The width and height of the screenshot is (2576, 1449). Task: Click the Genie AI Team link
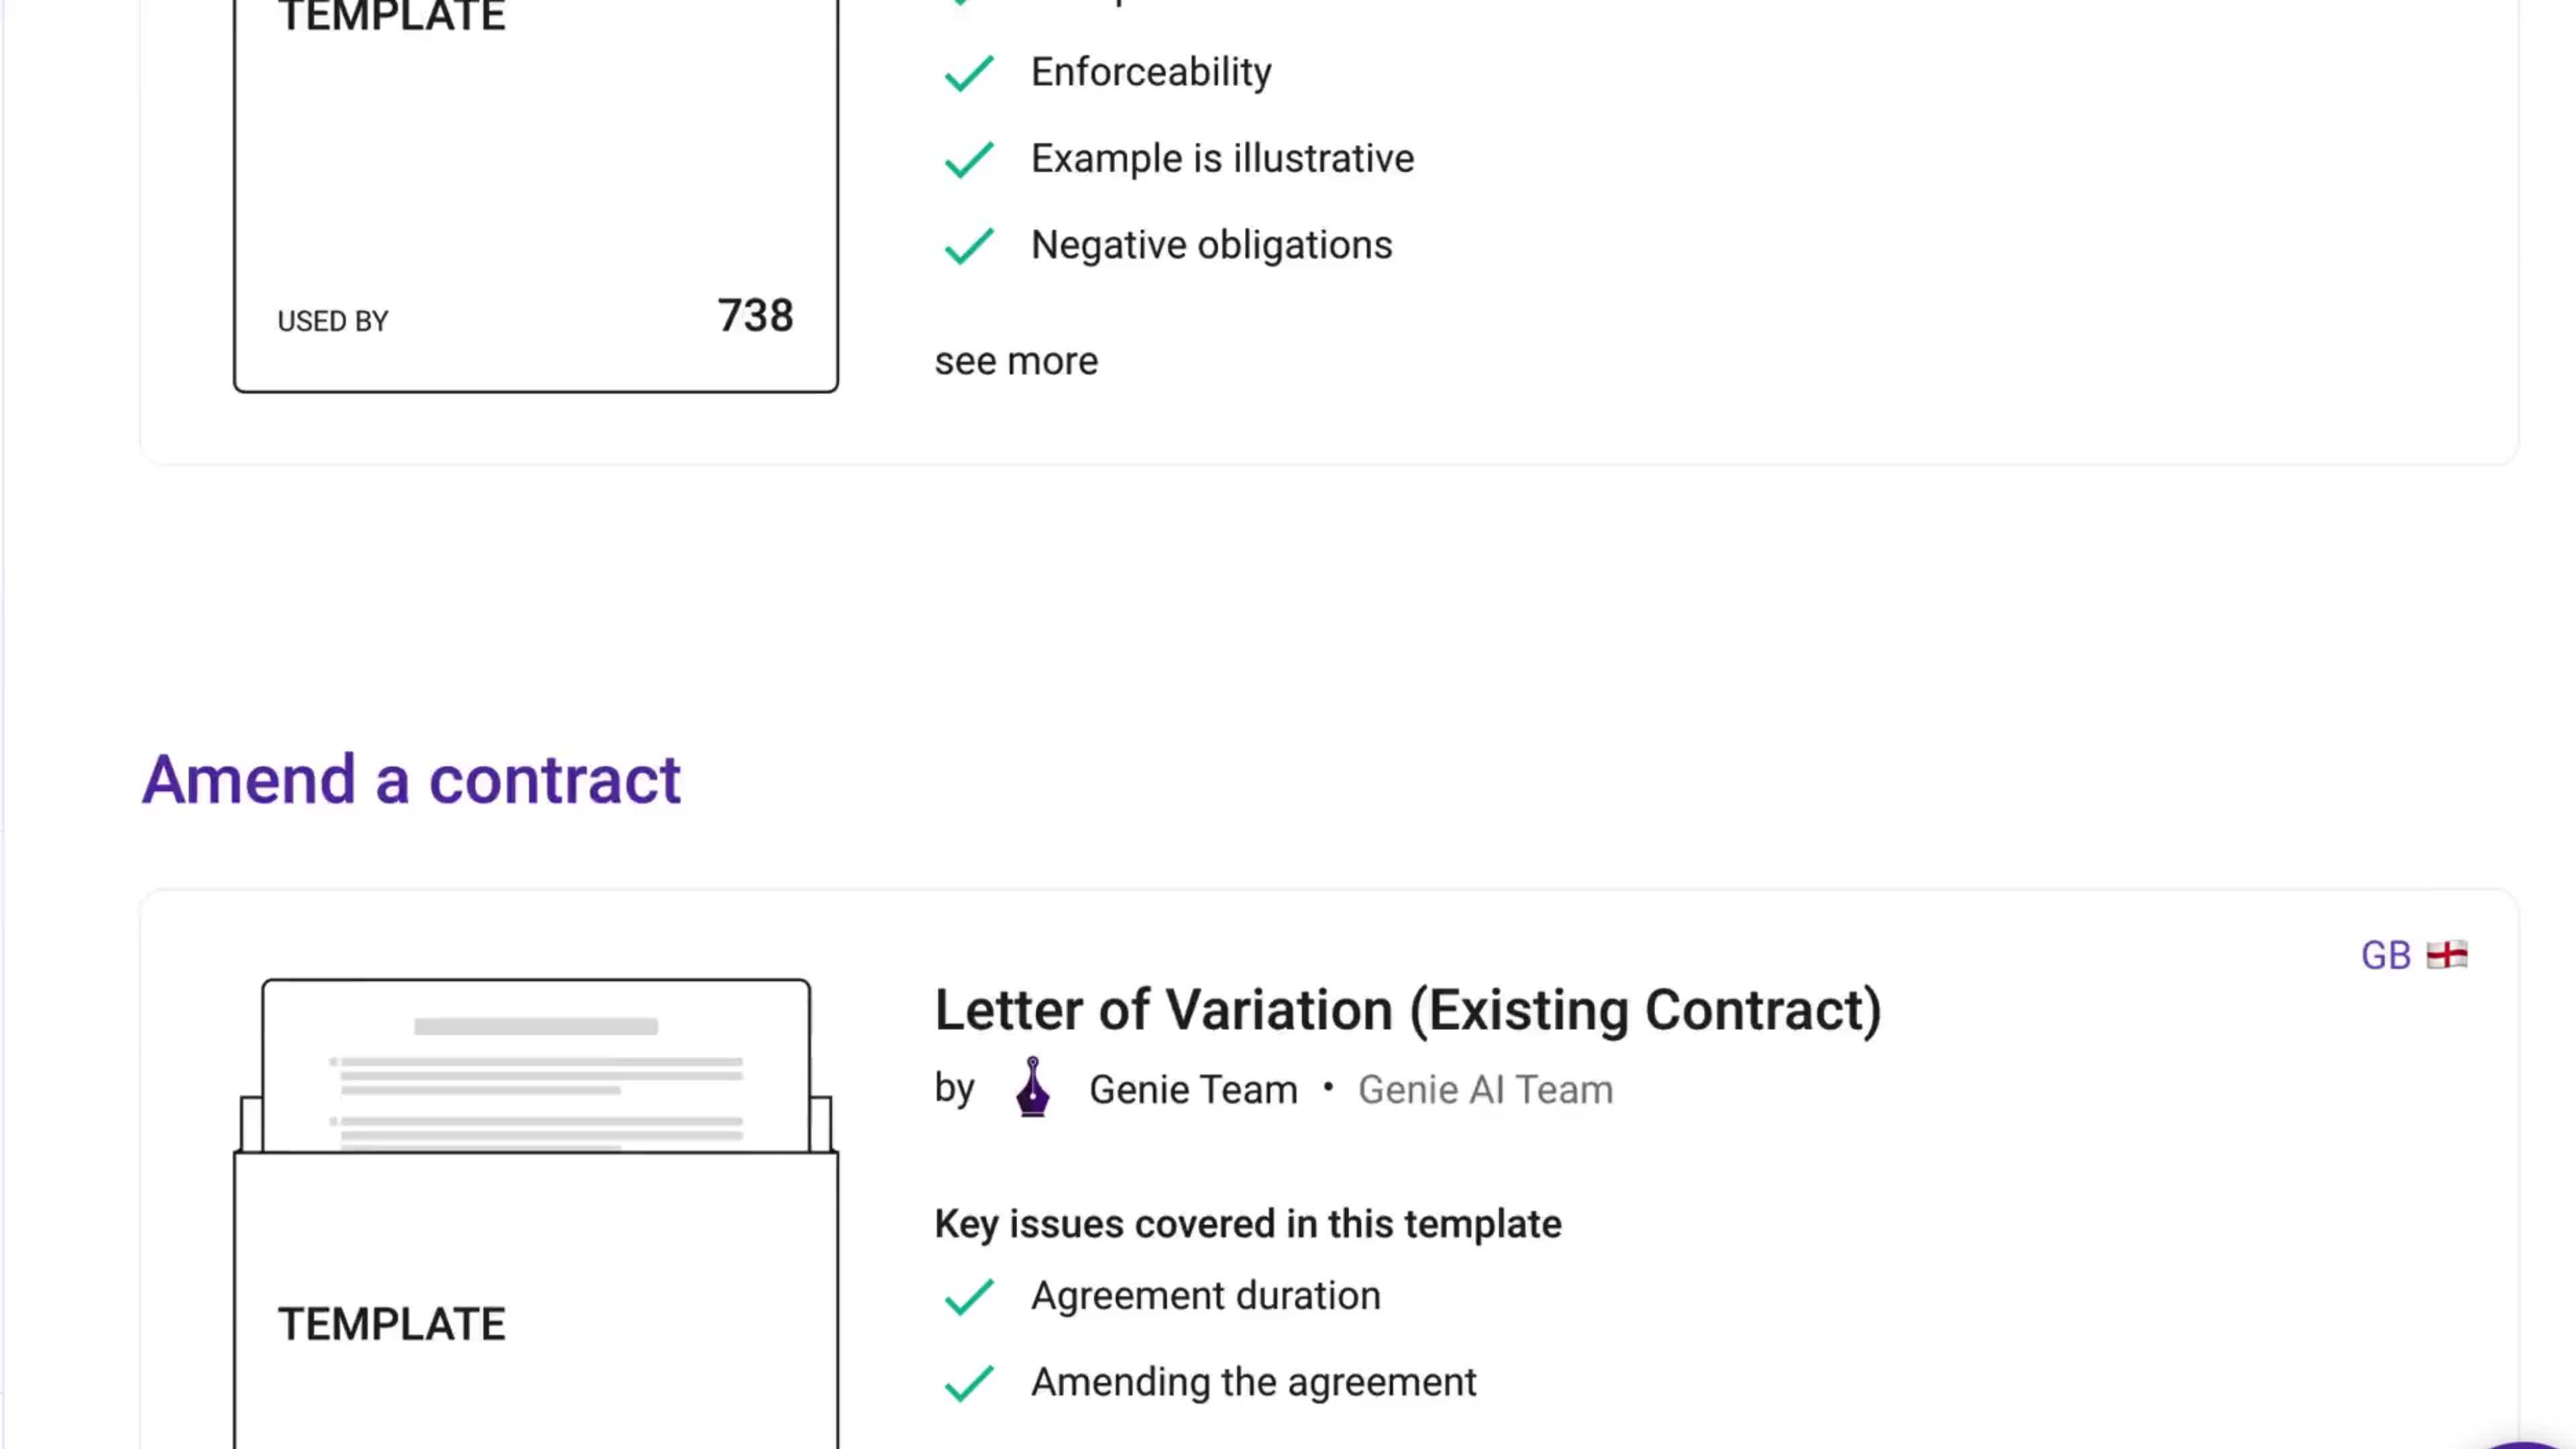coord(1485,1089)
